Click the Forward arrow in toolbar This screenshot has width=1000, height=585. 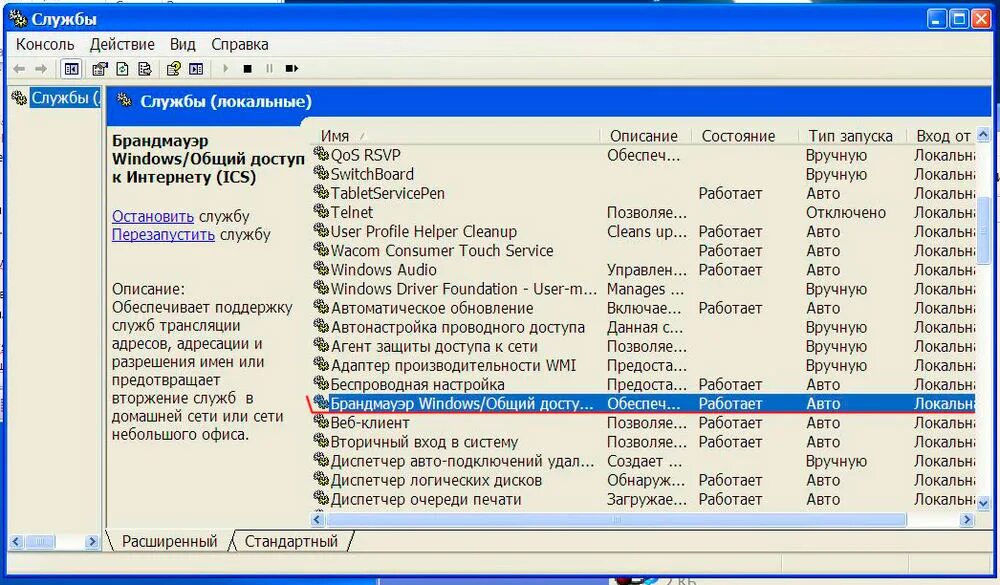pyautogui.click(x=41, y=69)
